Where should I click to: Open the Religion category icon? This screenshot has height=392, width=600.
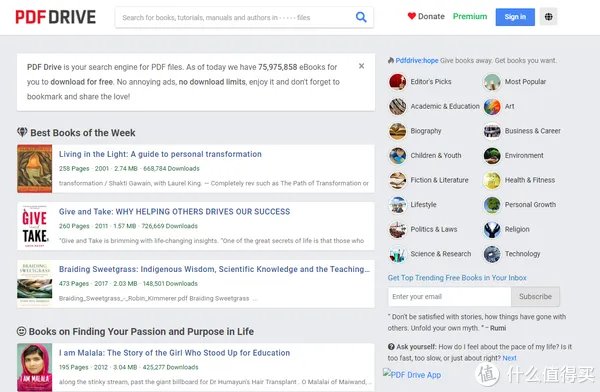coord(492,229)
